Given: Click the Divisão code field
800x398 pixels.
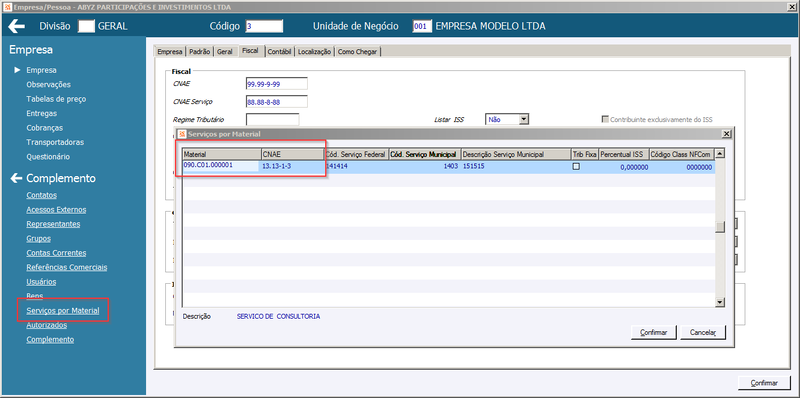Looking at the screenshot, I should pyautogui.click(x=86, y=26).
